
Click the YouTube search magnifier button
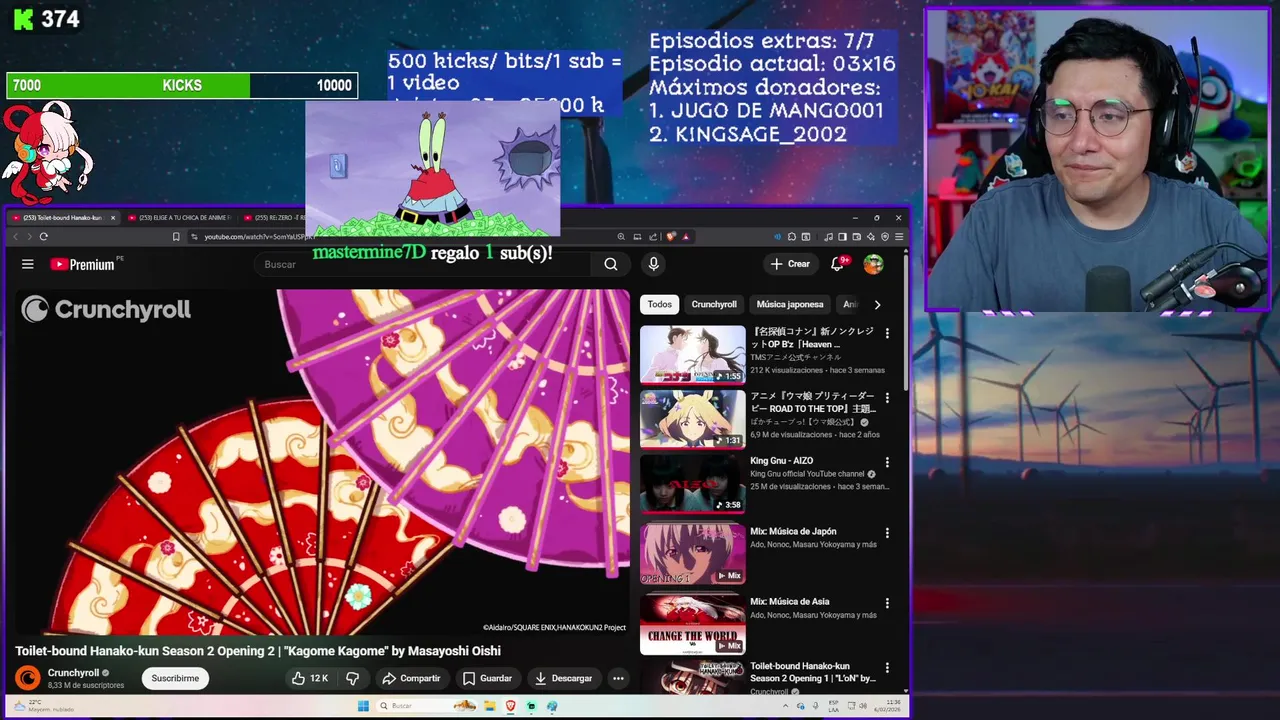610,264
